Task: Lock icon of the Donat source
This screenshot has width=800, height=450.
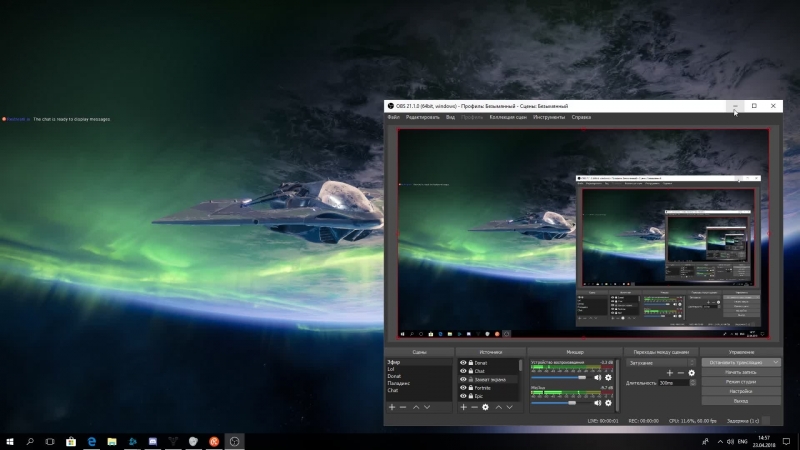Action: click(x=471, y=363)
